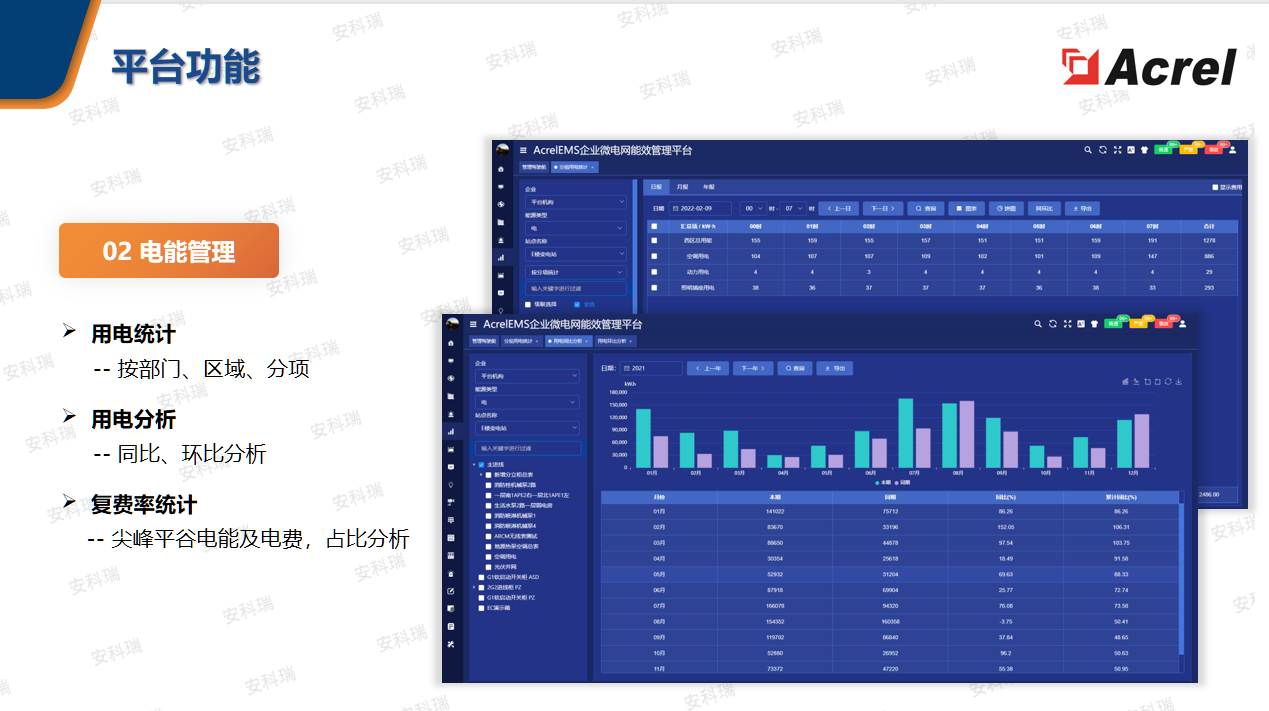Check the G1软启动开关柜 ASD checkbox
The height and width of the screenshot is (711, 1269).
481,577
